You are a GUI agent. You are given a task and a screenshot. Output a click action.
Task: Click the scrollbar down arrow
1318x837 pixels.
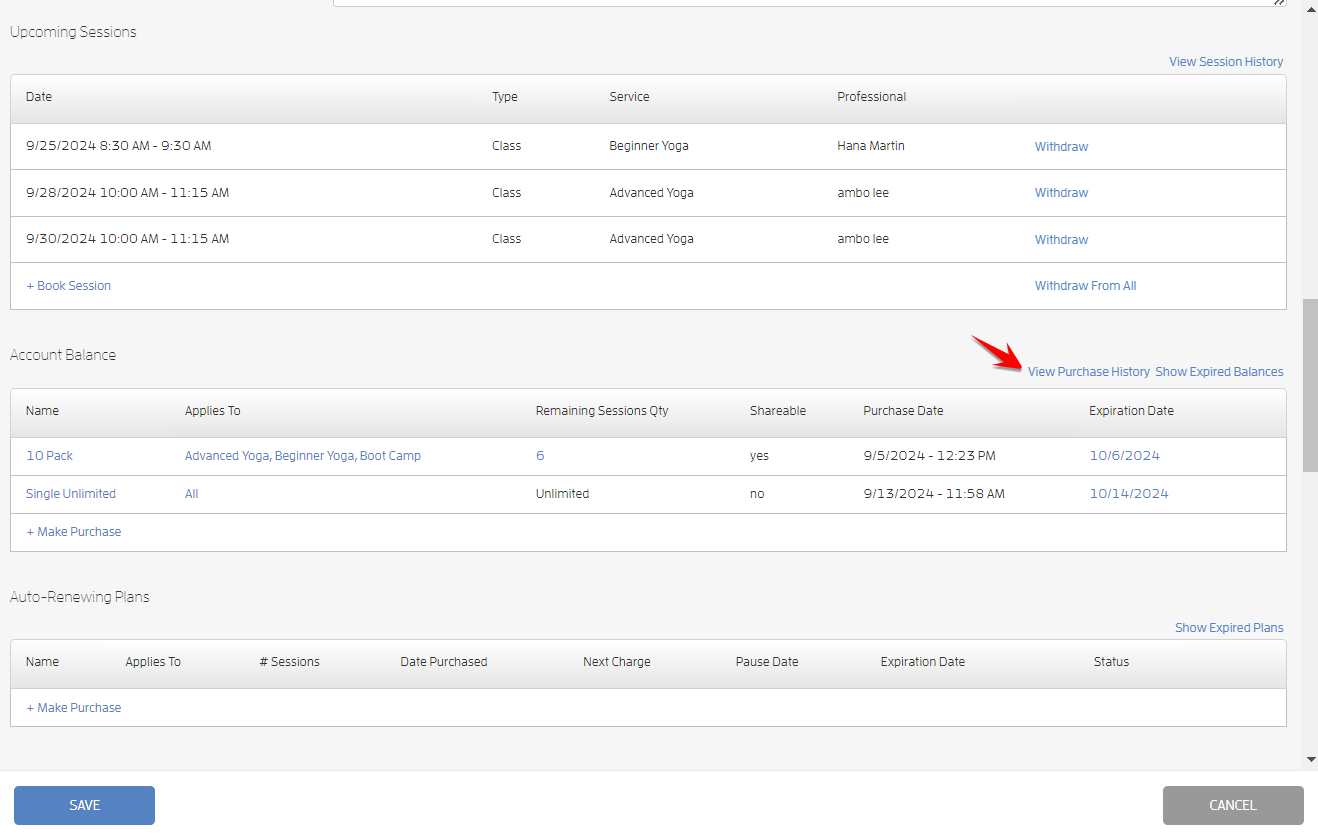click(1311, 760)
